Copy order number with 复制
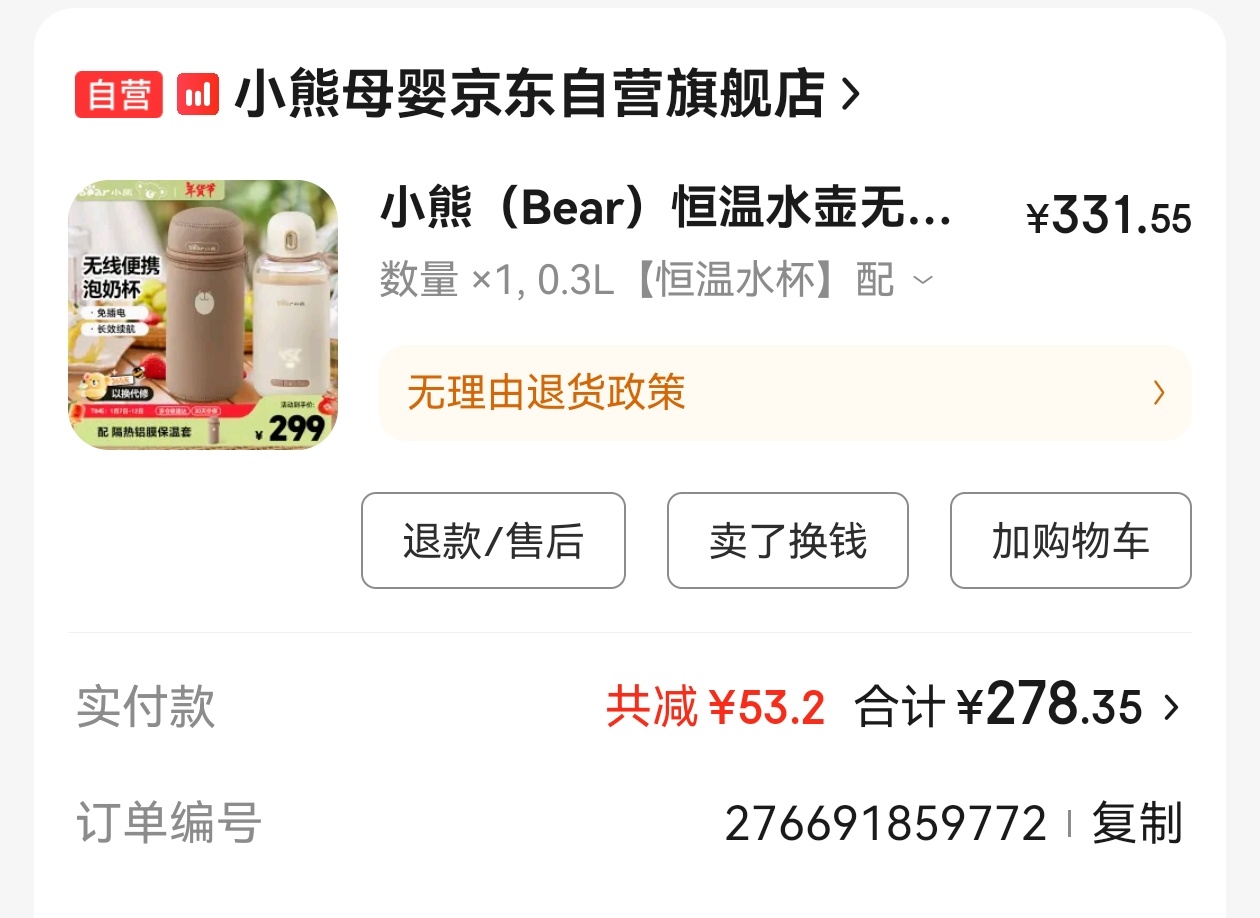 point(1137,824)
